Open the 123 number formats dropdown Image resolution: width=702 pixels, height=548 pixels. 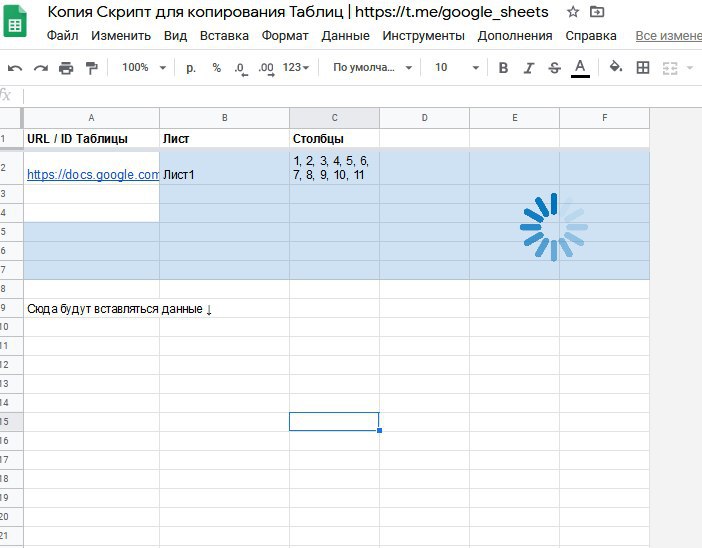295,68
